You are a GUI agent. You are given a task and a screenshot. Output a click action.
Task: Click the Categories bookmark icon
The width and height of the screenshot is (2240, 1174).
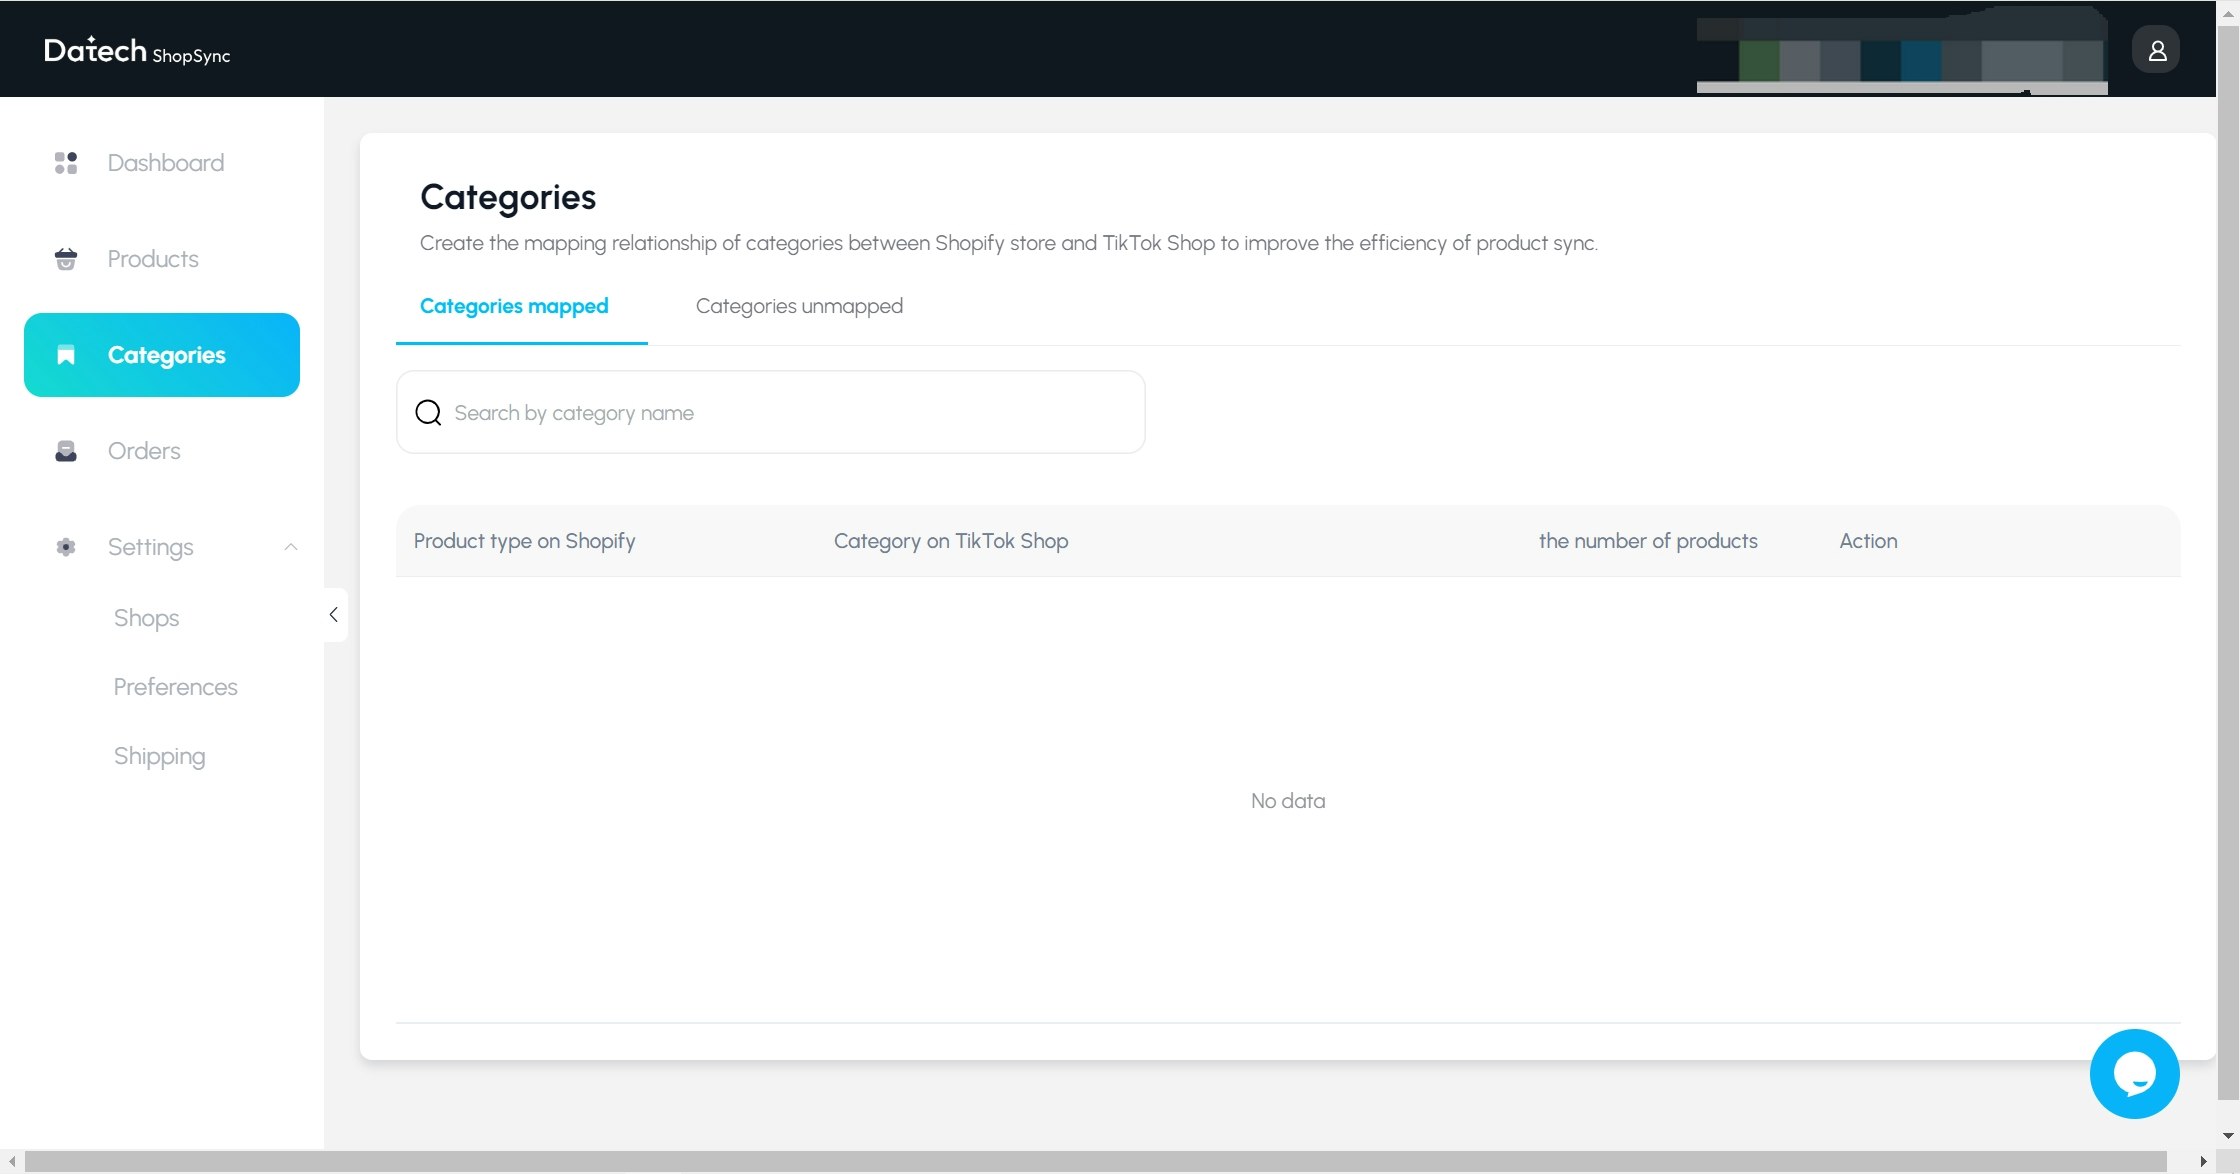click(66, 355)
